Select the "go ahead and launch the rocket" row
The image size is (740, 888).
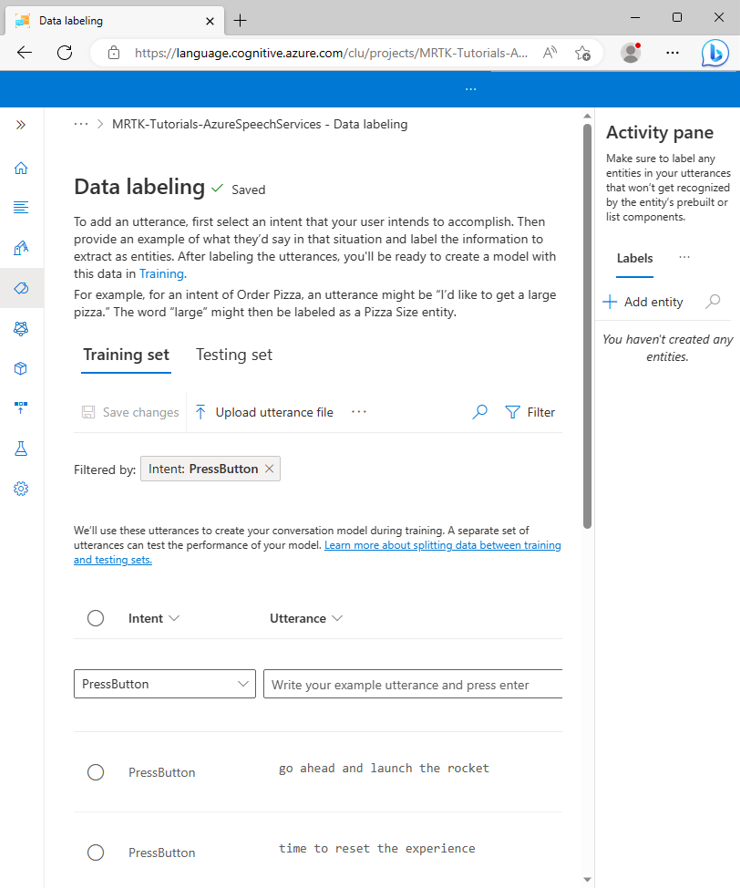tap(96, 772)
